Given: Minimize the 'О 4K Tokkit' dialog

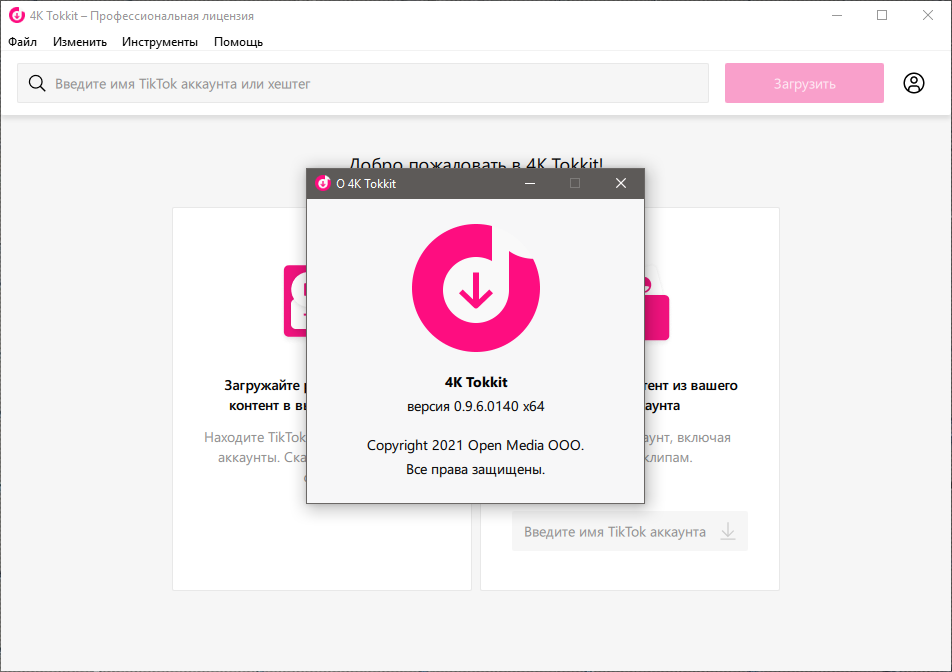Looking at the screenshot, I should (530, 183).
